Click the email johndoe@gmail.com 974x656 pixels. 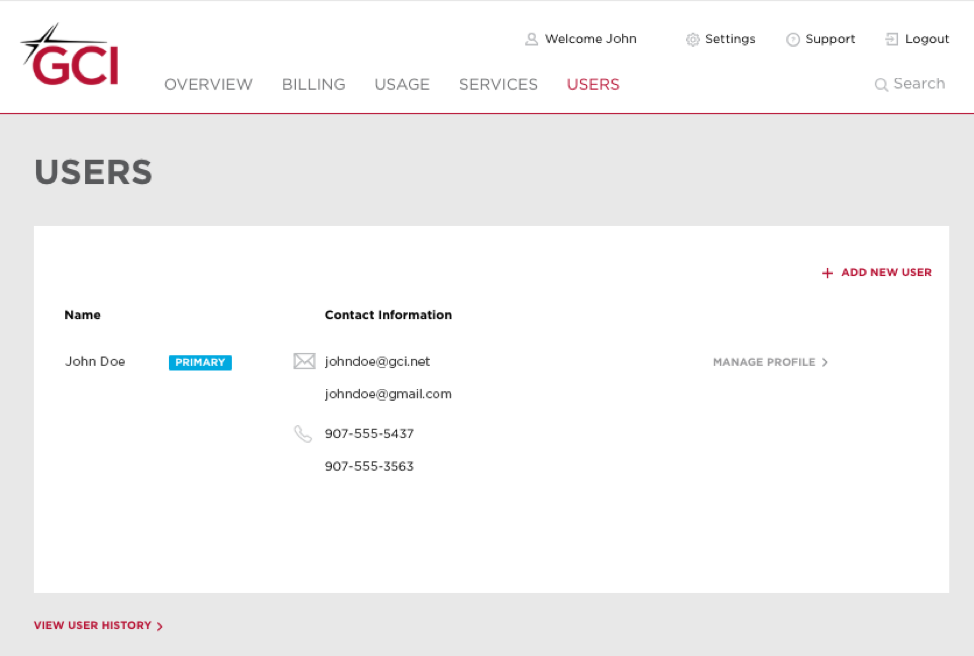tap(388, 394)
